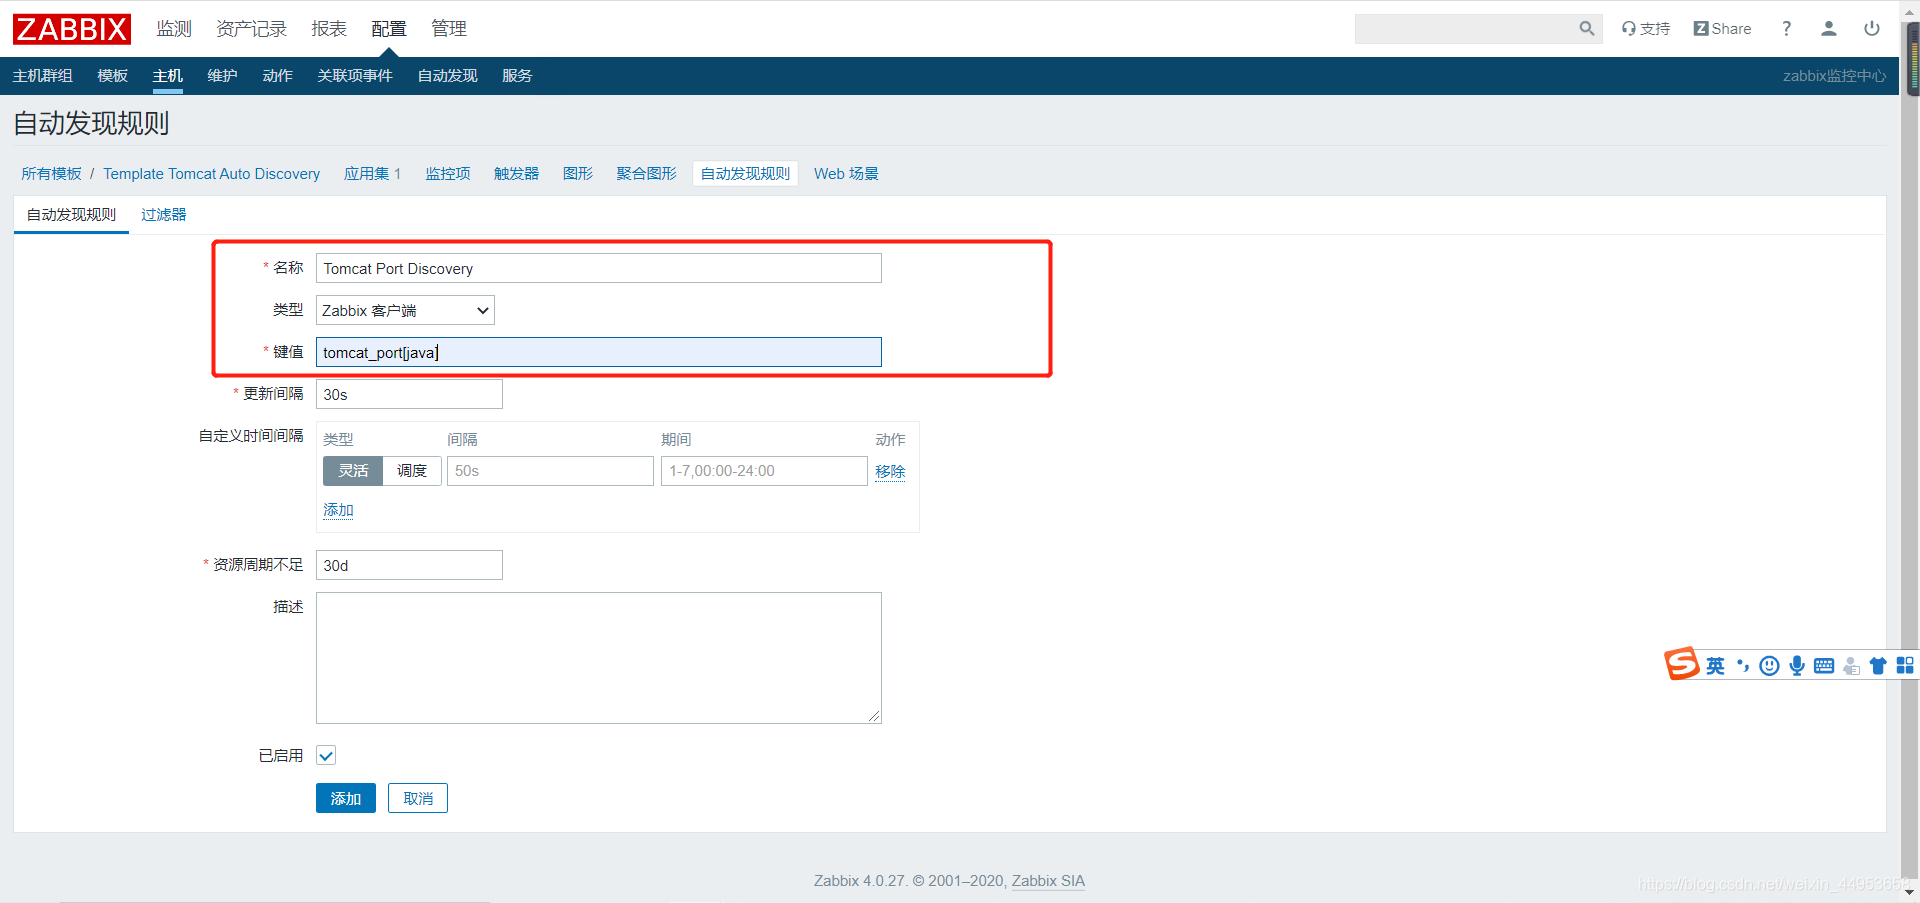Image resolution: width=1920 pixels, height=903 pixels.
Task: Open the 自动发现规则 breadcrumb link
Action: pyautogui.click(x=745, y=174)
